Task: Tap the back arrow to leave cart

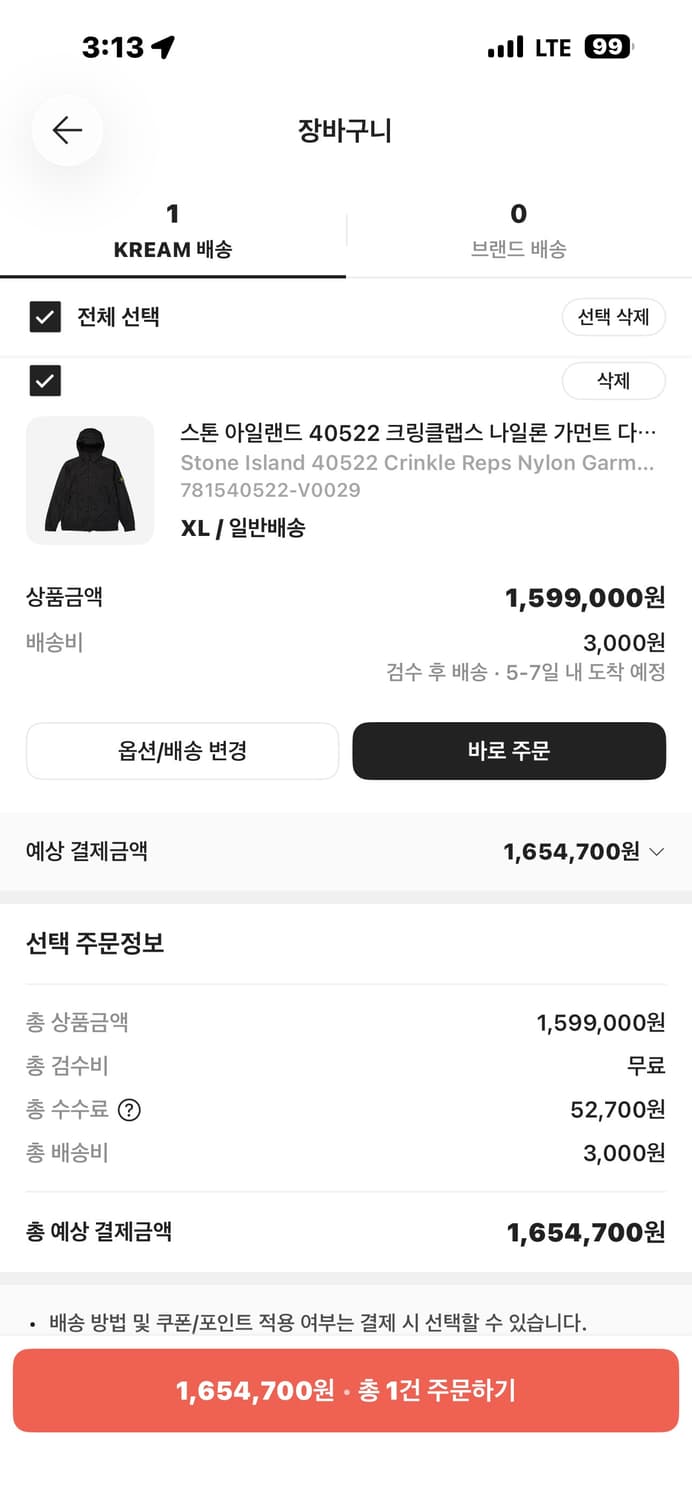Action: pos(66,130)
